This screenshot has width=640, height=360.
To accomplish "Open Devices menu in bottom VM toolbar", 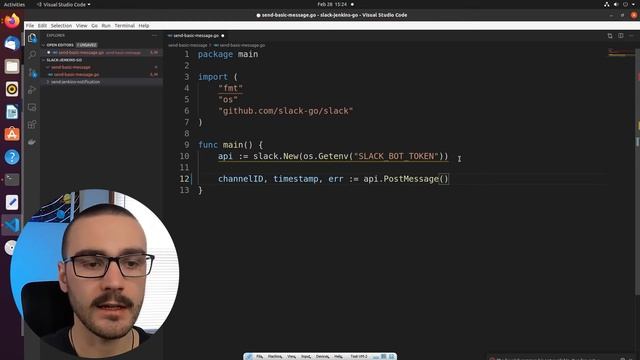I will (322, 357).
